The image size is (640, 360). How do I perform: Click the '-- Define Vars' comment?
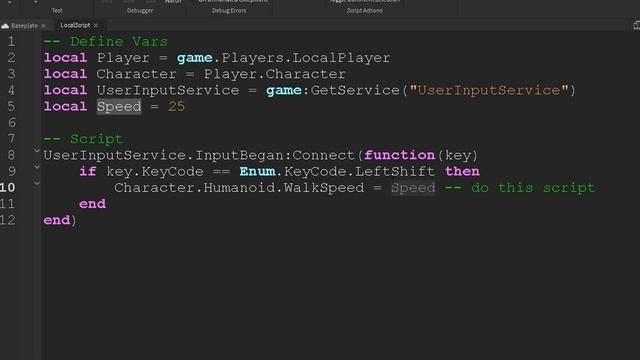[106, 42]
